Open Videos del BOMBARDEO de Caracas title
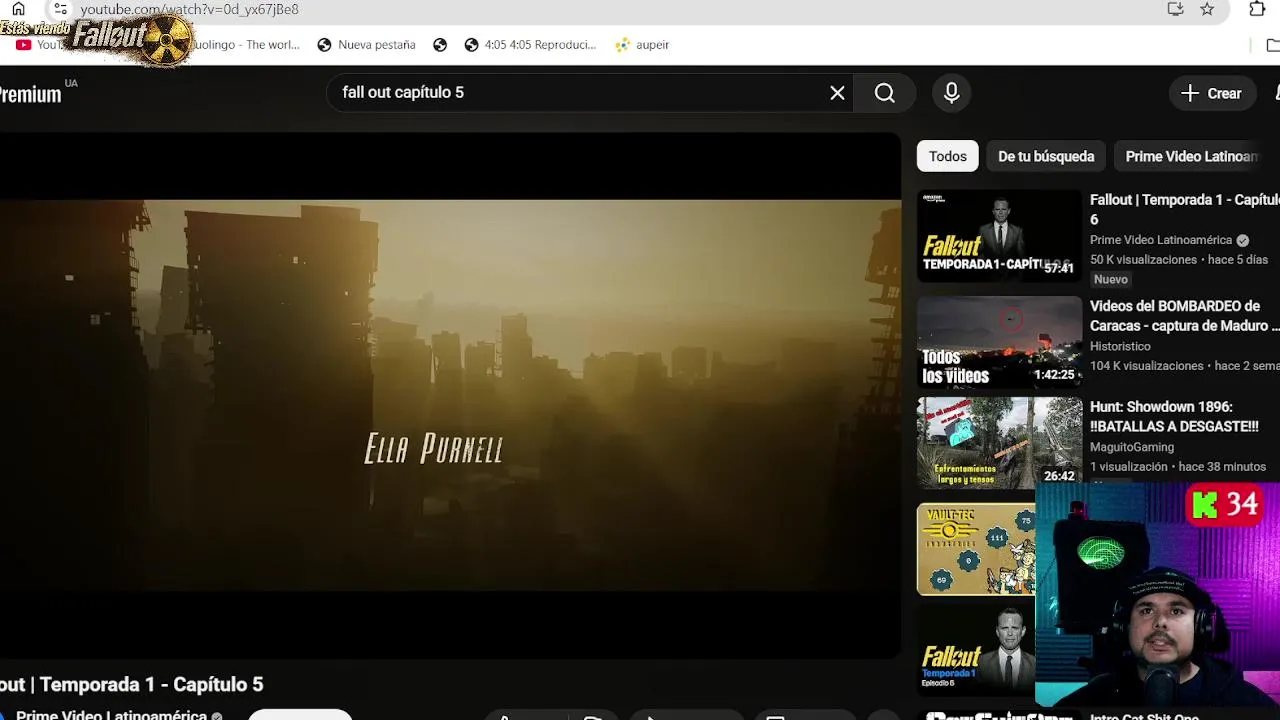Image resolution: width=1280 pixels, height=720 pixels. (x=1184, y=316)
